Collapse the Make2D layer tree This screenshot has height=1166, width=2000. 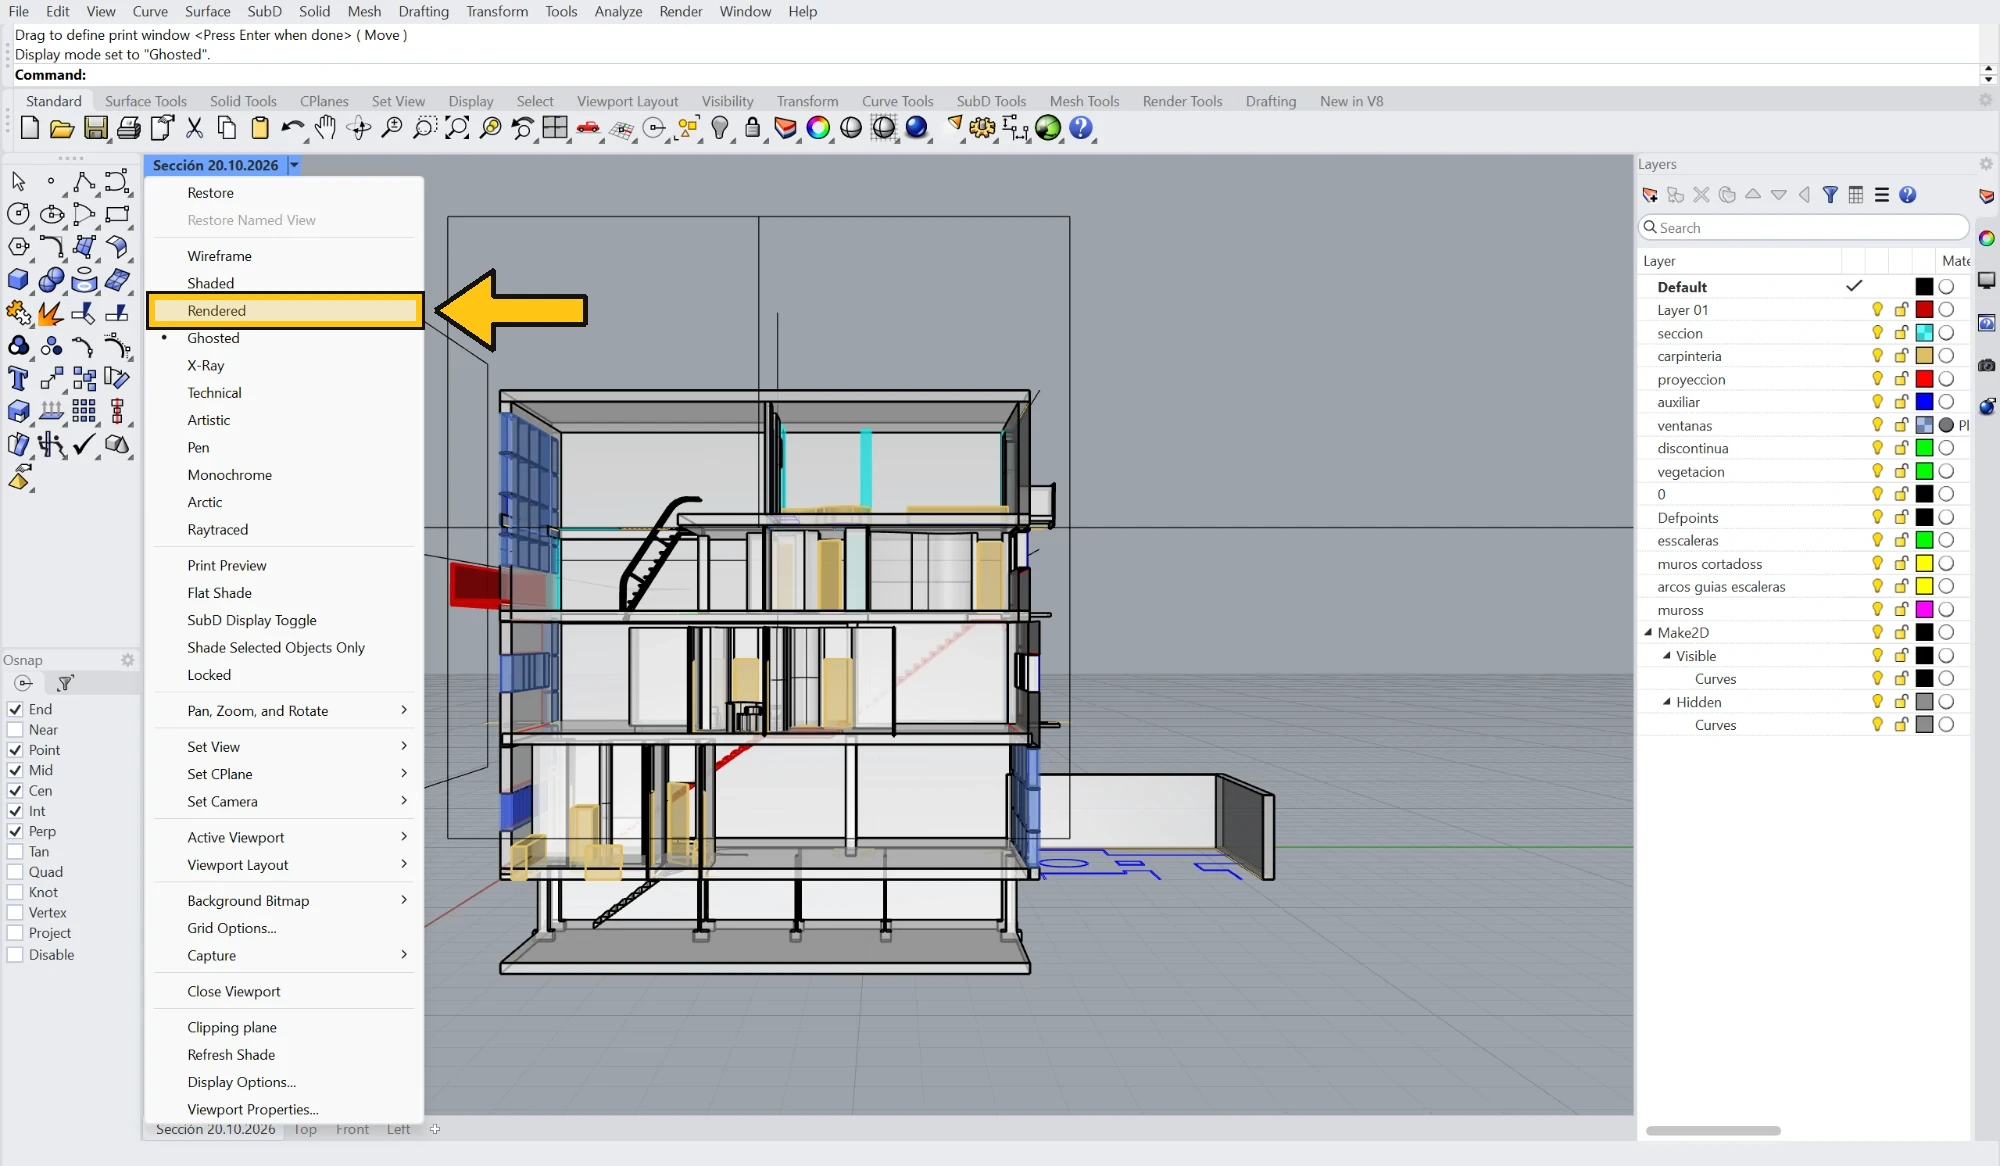(x=1648, y=632)
